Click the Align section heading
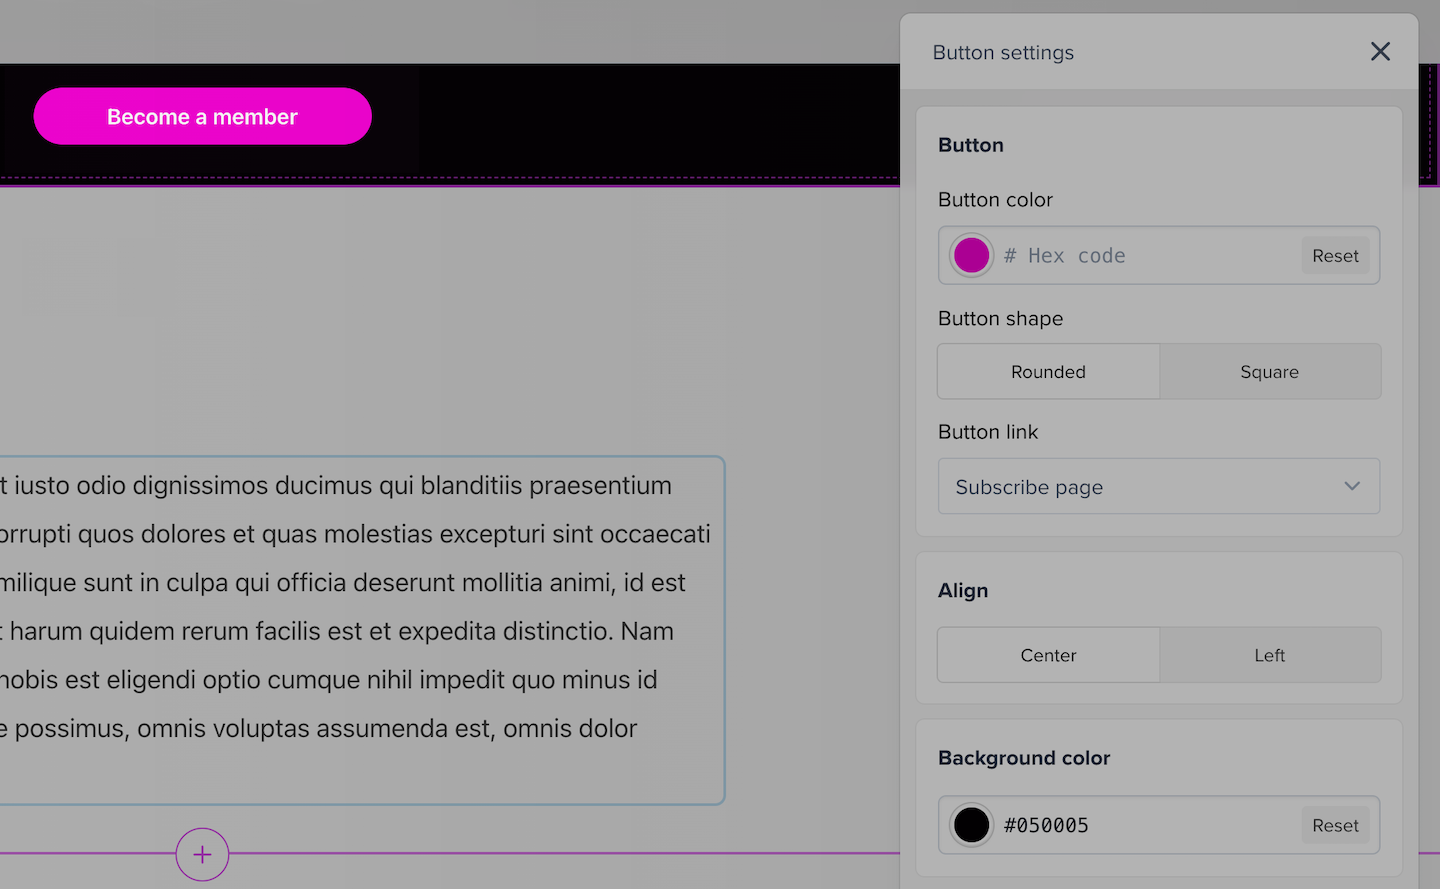Viewport: 1440px width, 889px height. click(963, 591)
